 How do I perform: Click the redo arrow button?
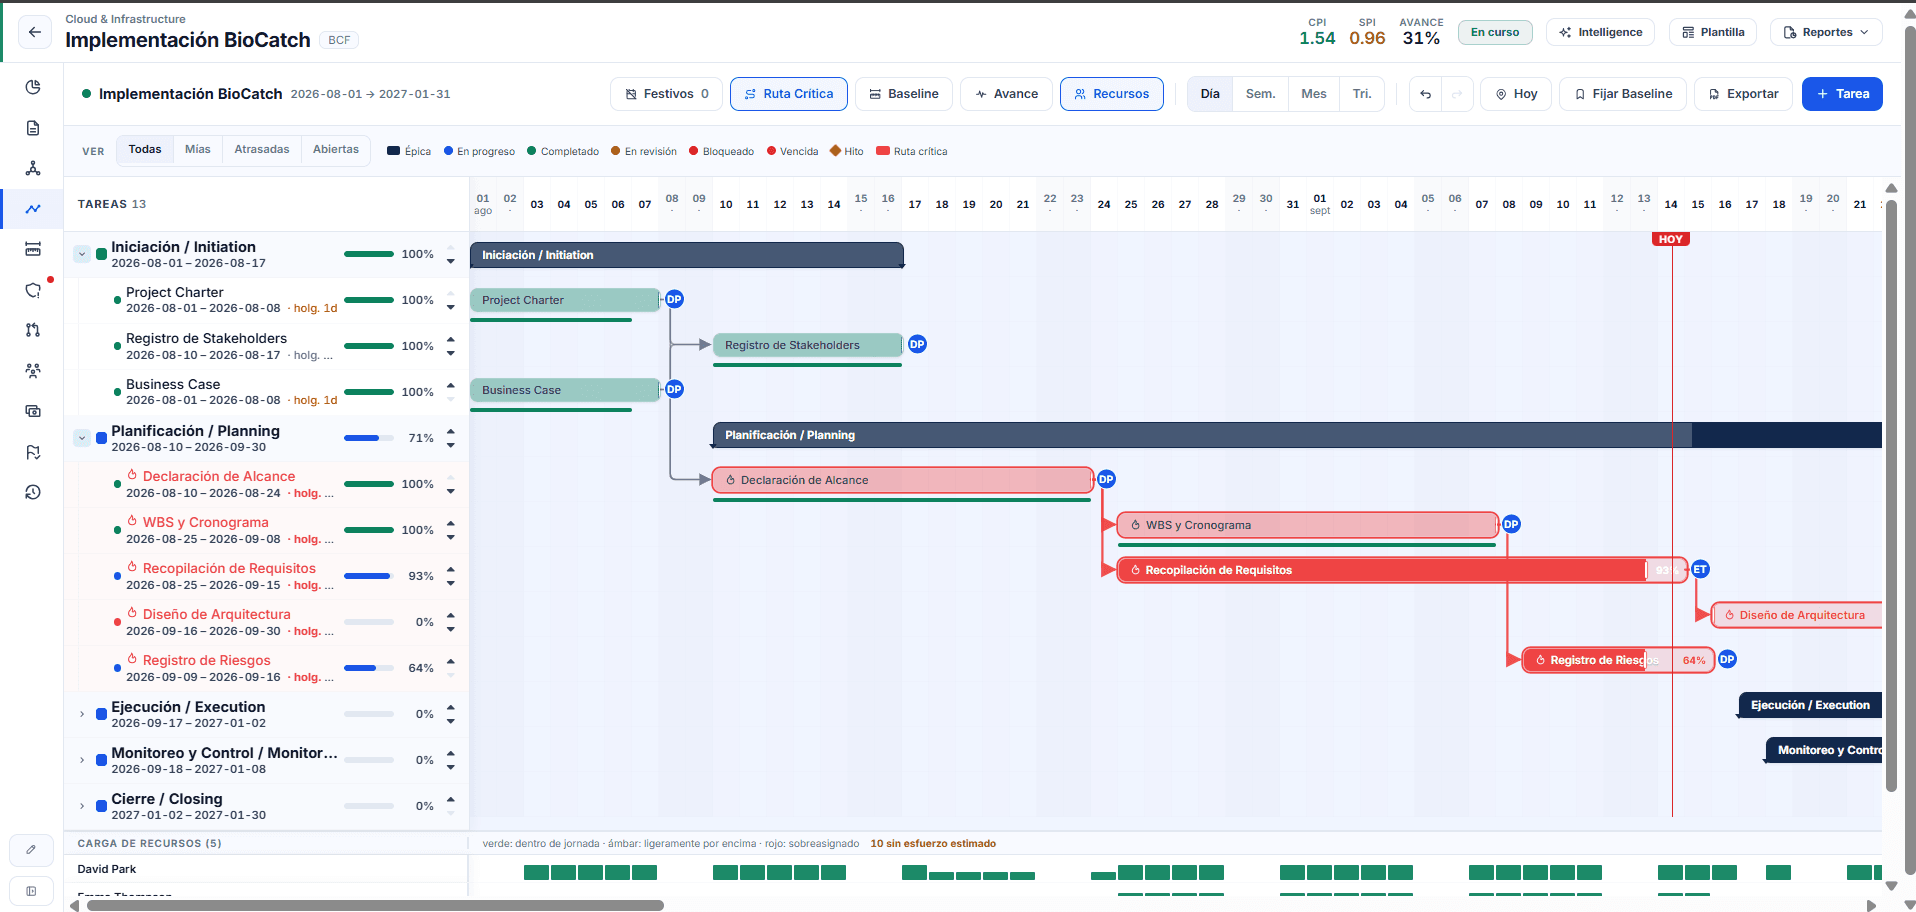[x=1457, y=94]
